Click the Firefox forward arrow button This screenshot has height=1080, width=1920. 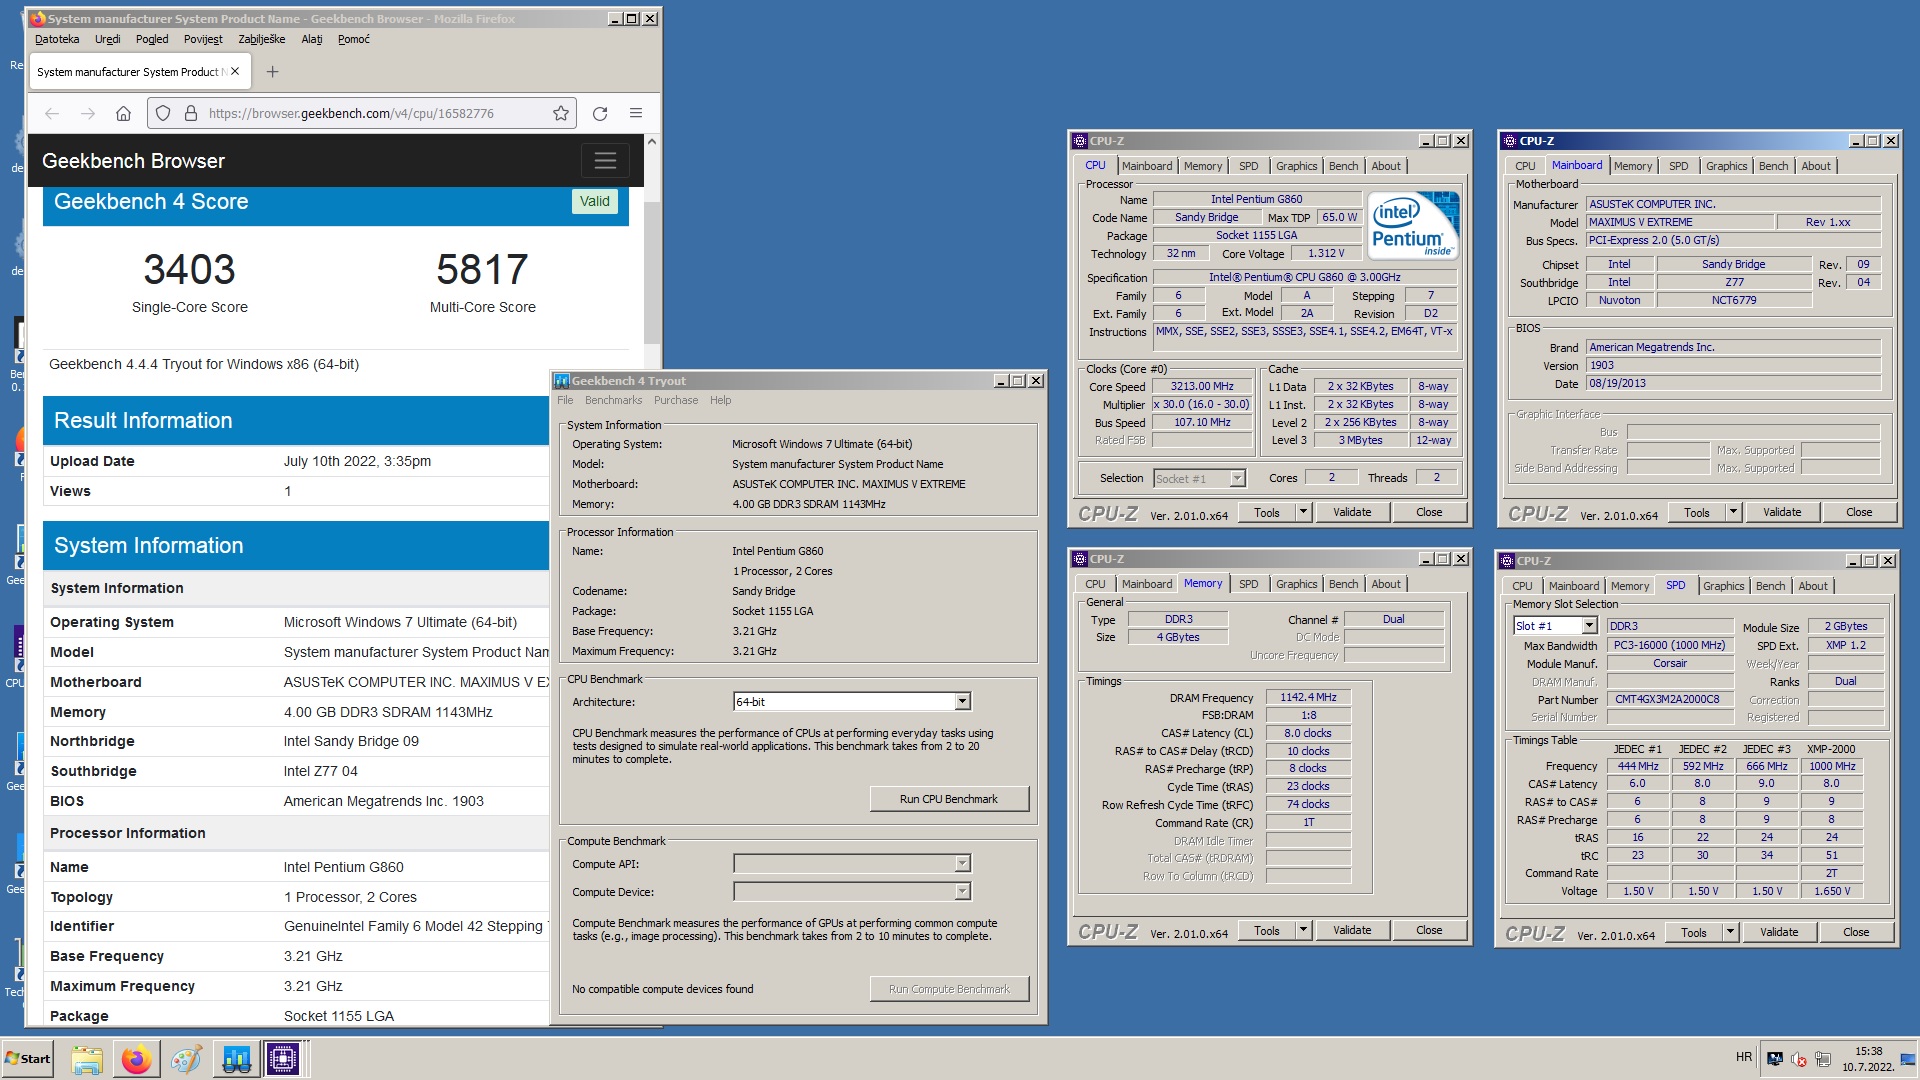pyautogui.click(x=88, y=113)
